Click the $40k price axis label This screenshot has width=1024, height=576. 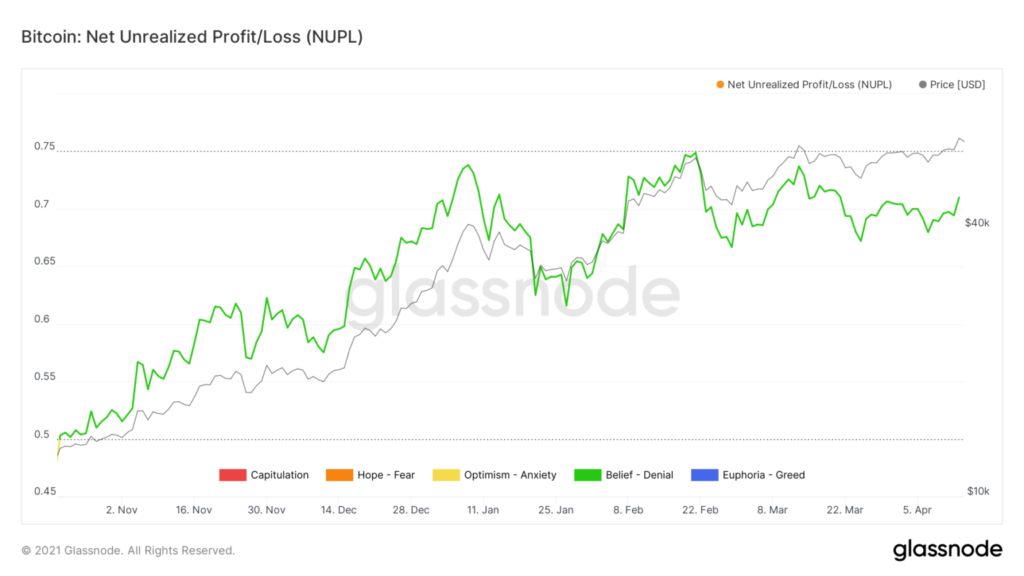(x=977, y=223)
